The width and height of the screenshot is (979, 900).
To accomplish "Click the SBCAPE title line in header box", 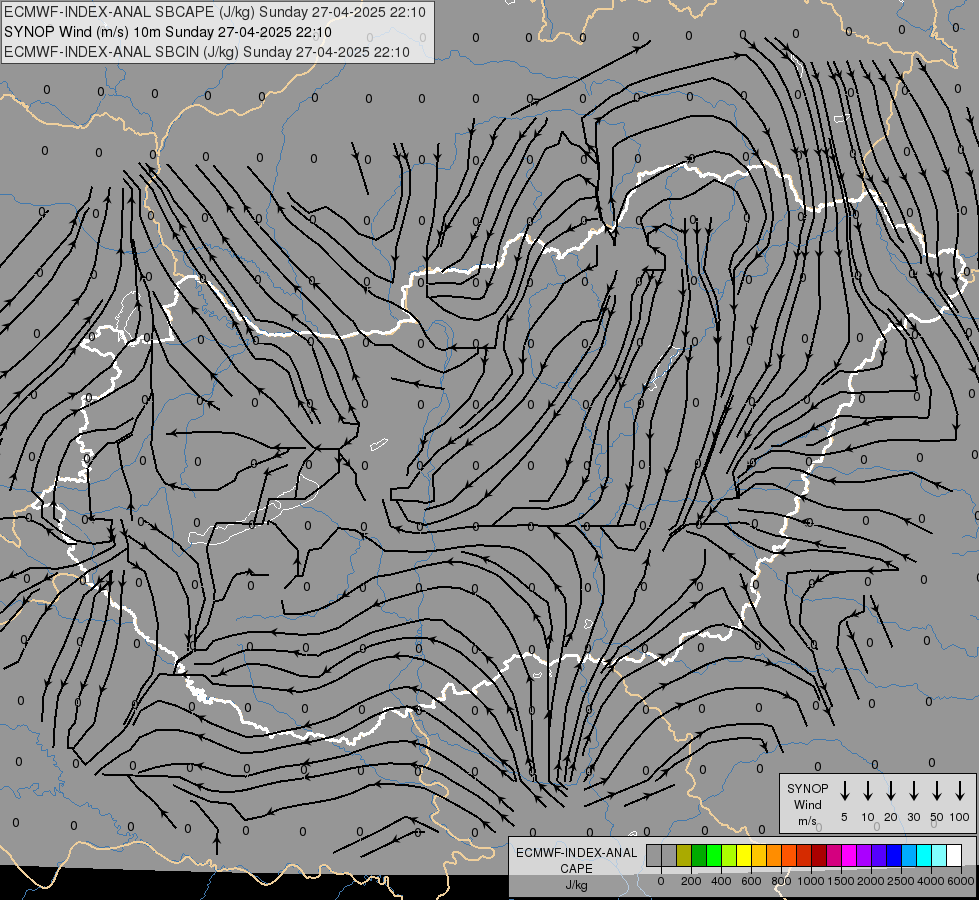I will coord(215,12).
